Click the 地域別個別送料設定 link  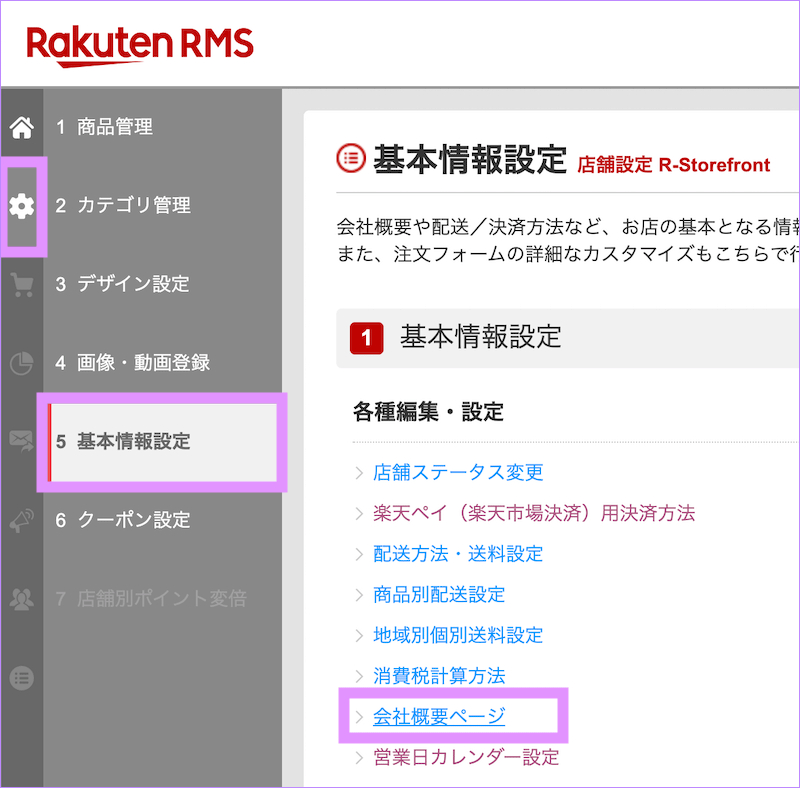(x=458, y=636)
